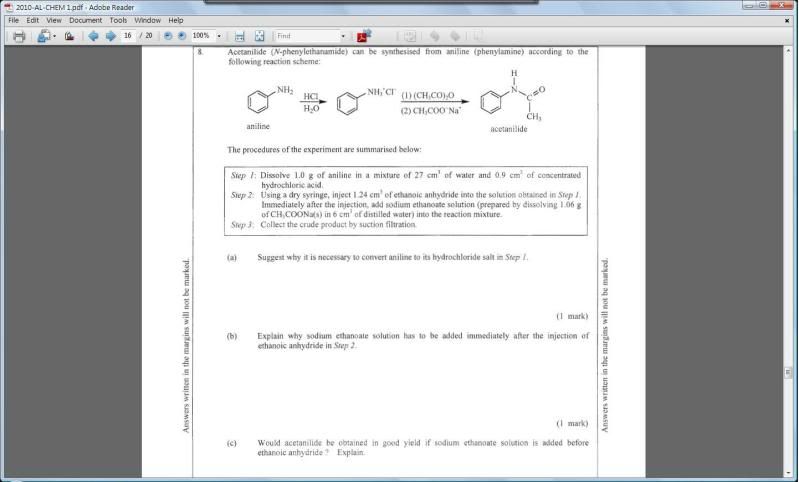
Task: Click the '/ 20' total page count text
Action: click(146, 36)
